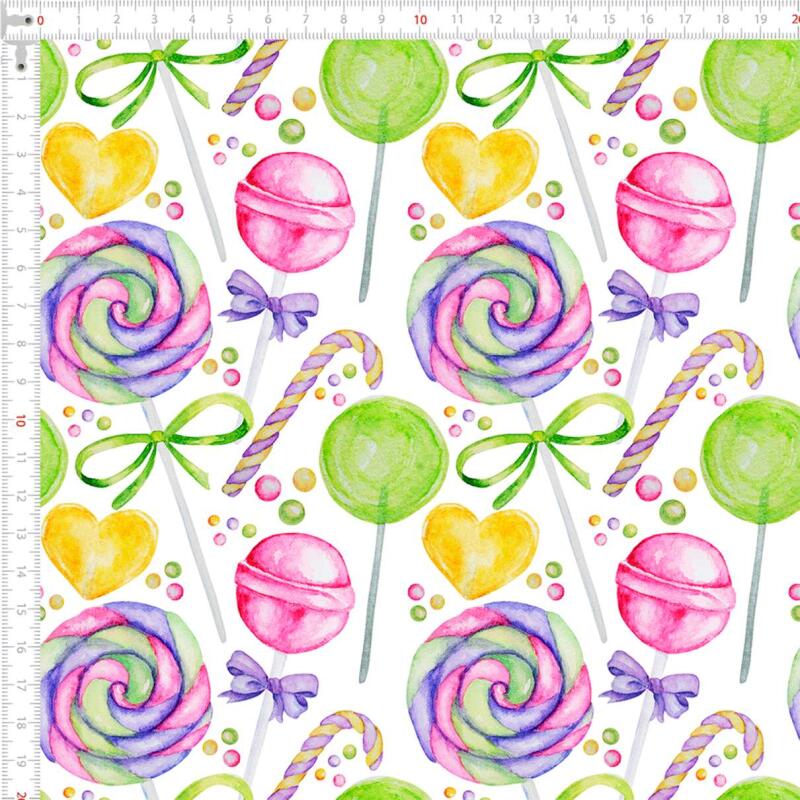
Task: Click the swirl lollipop in the upper-left repeat
Action: point(126,312)
